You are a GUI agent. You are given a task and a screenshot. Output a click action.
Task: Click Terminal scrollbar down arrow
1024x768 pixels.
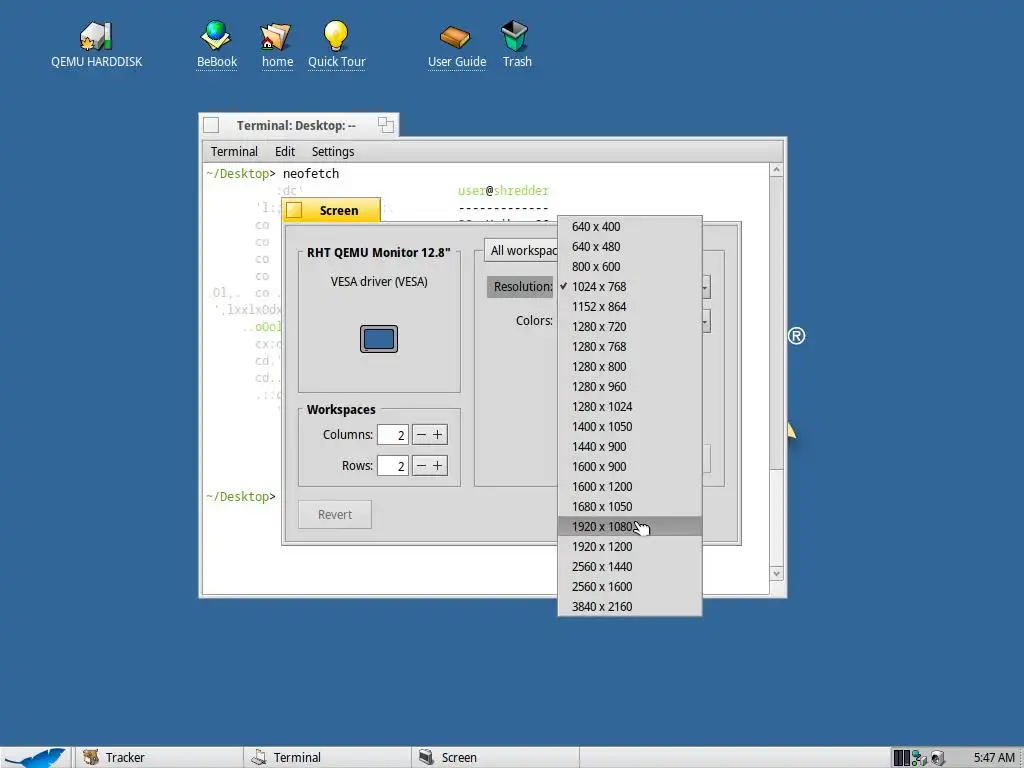776,573
